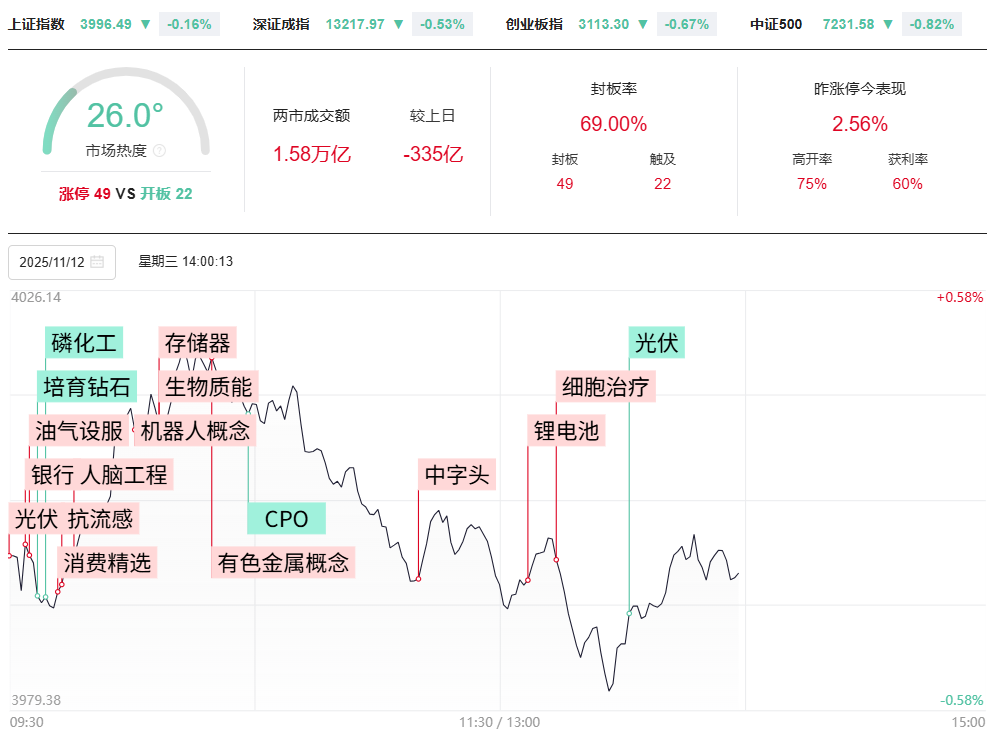The width and height of the screenshot is (992, 735).
Task: Click the down arrow next to 深证成指 13217.97
Action: (x=399, y=24)
